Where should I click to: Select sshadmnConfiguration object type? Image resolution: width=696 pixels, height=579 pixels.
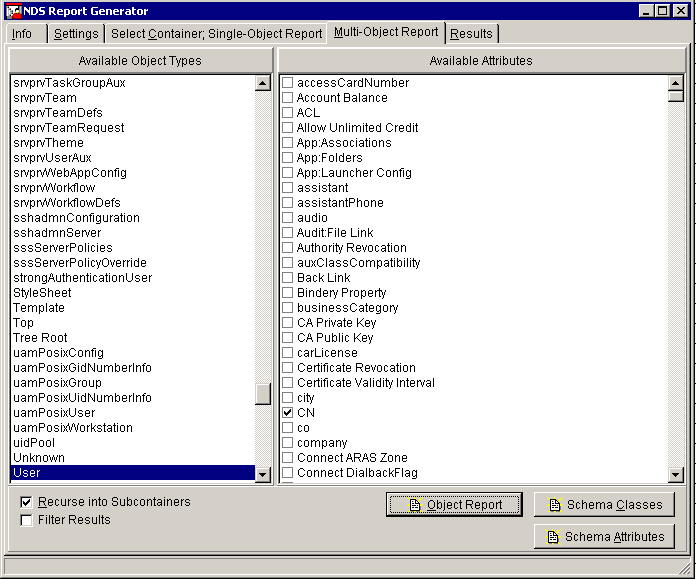(133, 218)
